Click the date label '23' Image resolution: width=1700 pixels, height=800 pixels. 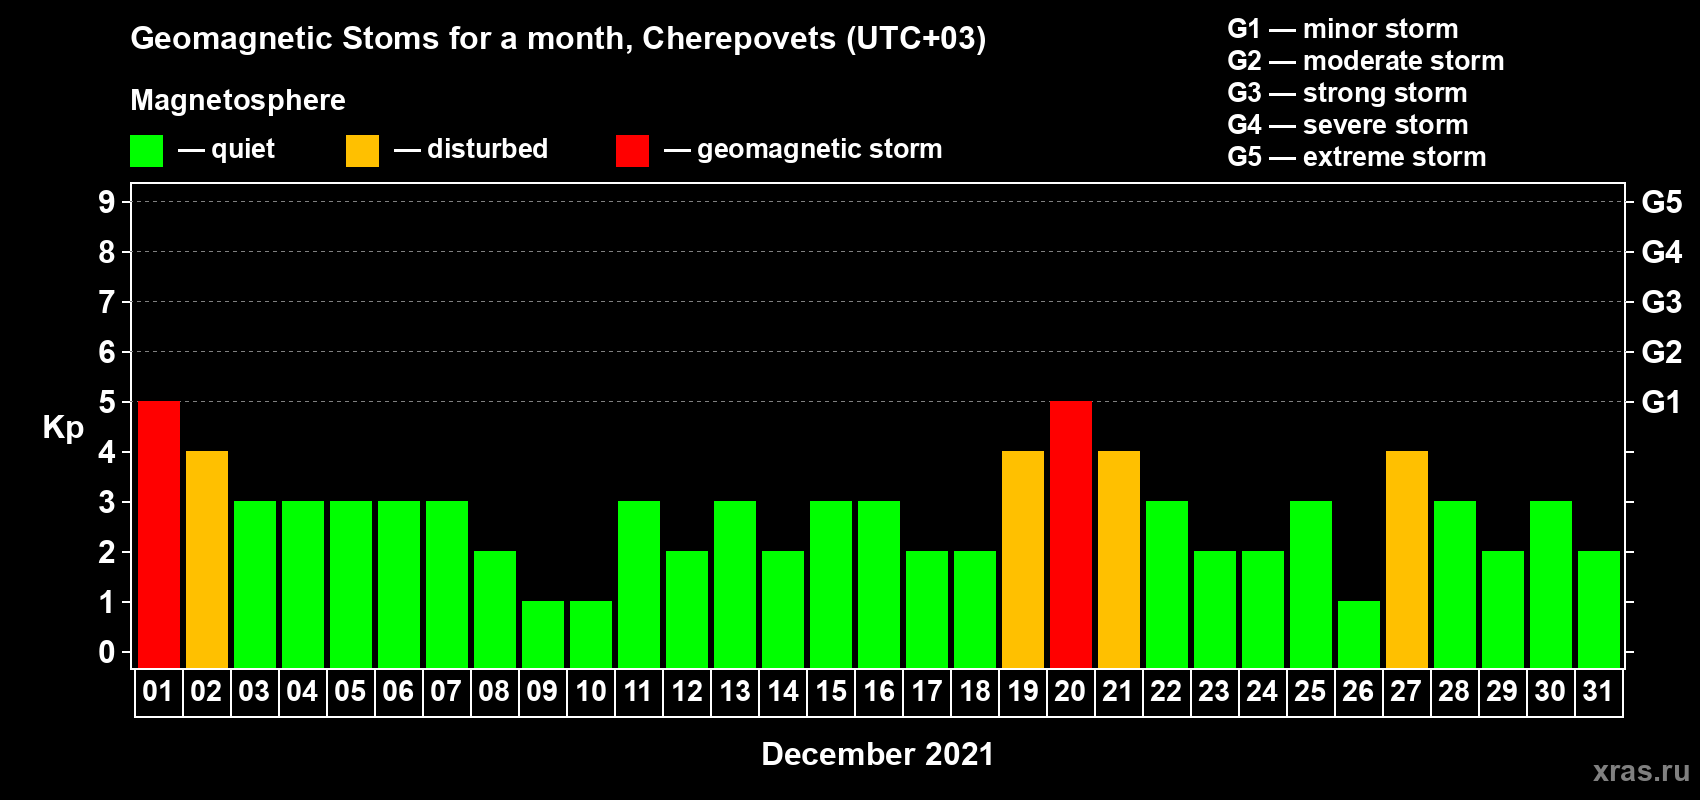tap(1214, 692)
